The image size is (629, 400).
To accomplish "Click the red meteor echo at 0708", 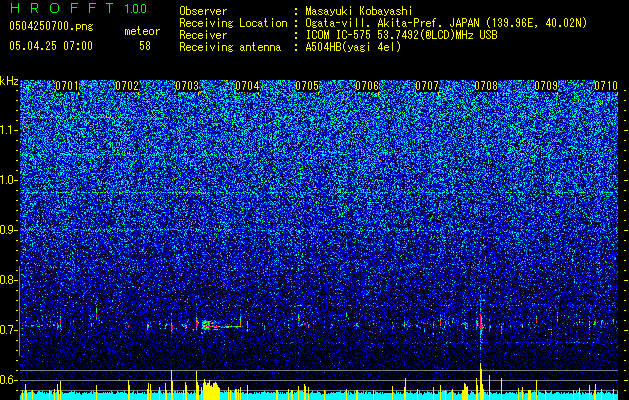I will pyautogui.click(x=481, y=322).
